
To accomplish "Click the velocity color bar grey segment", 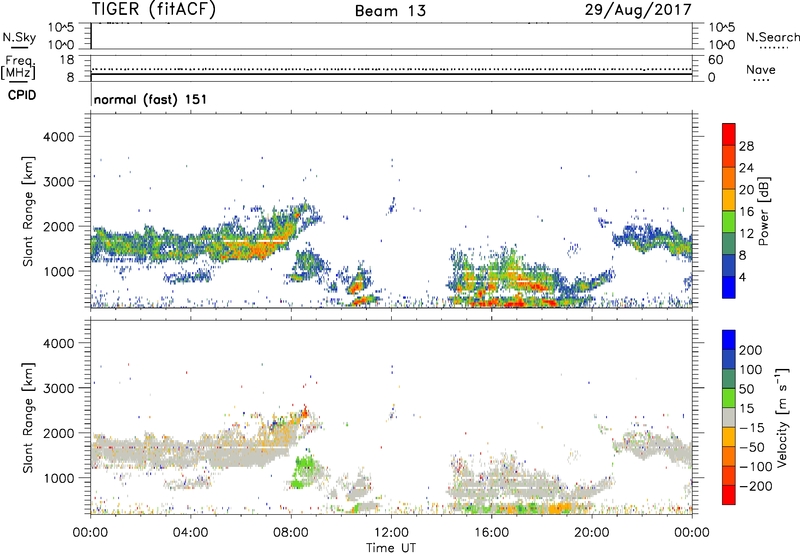I will coord(729,417).
